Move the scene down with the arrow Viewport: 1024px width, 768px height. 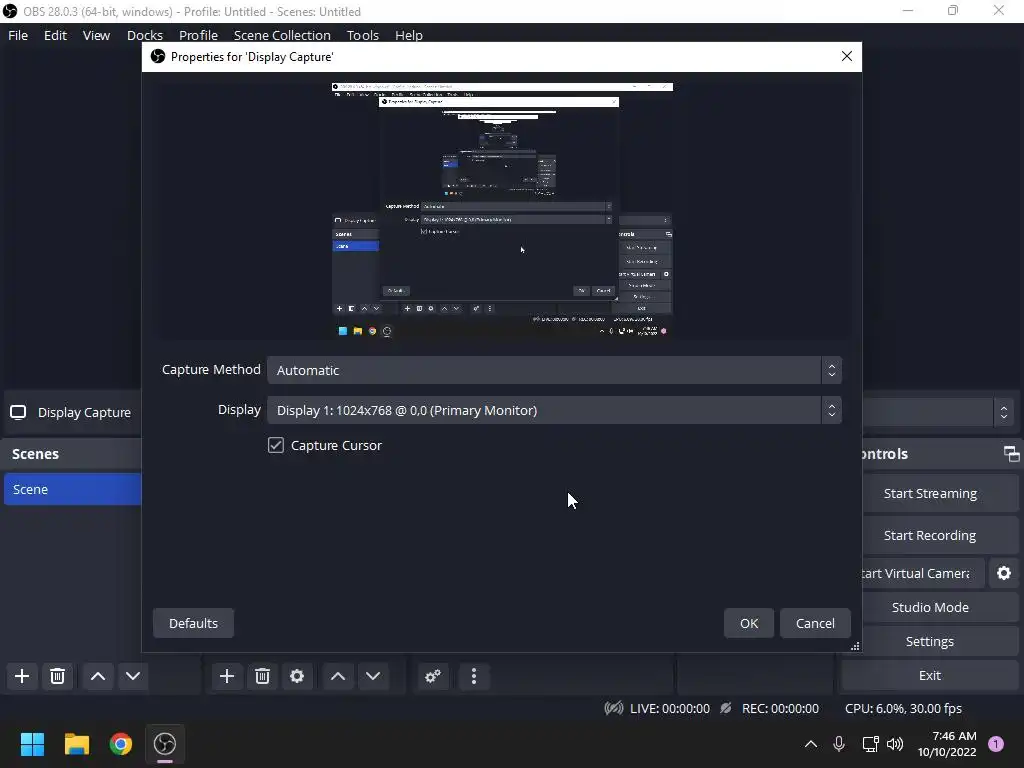[x=133, y=676]
